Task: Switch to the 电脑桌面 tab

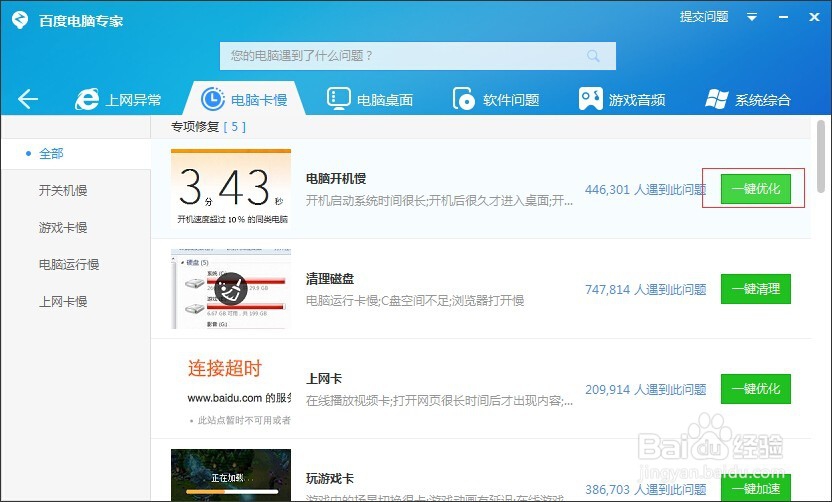Action: click(370, 99)
